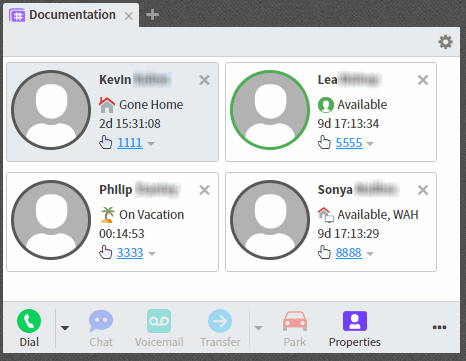
Task: Remove Lea's card with its X
Action: [423, 80]
